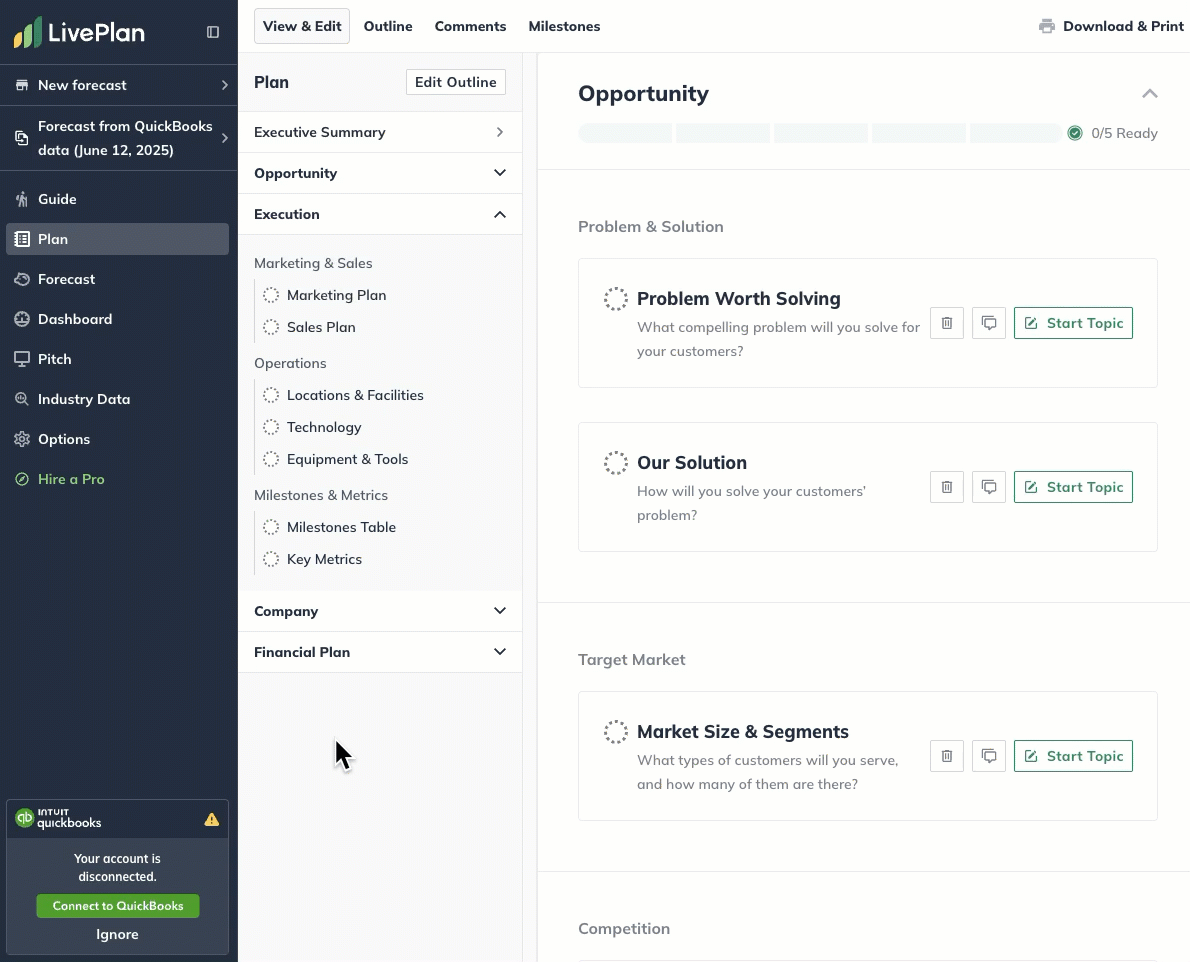
Task: Go to Forecast in the sidebar
Action: click(118, 279)
